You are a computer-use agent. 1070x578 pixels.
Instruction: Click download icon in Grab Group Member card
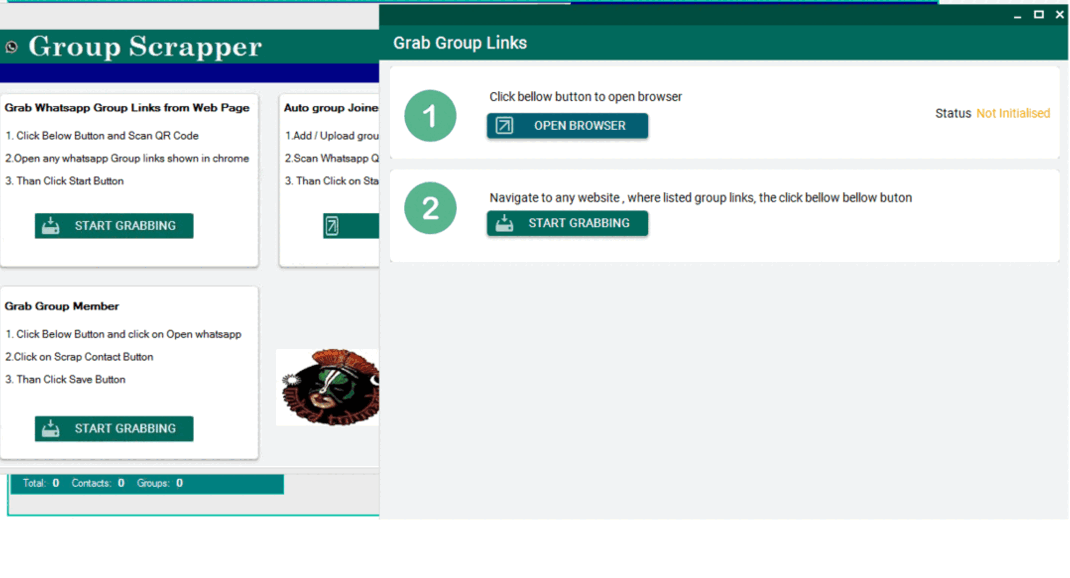(x=50, y=429)
